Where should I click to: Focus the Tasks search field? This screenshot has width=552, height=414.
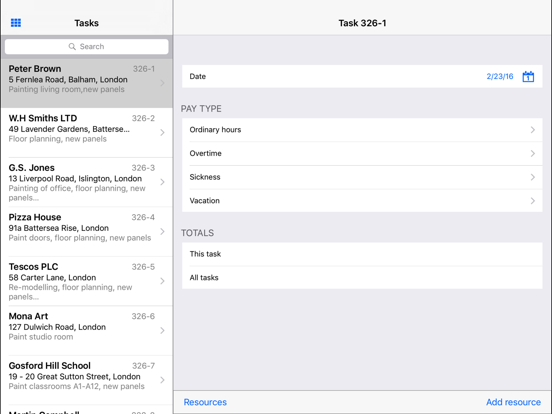pyautogui.click(x=87, y=46)
